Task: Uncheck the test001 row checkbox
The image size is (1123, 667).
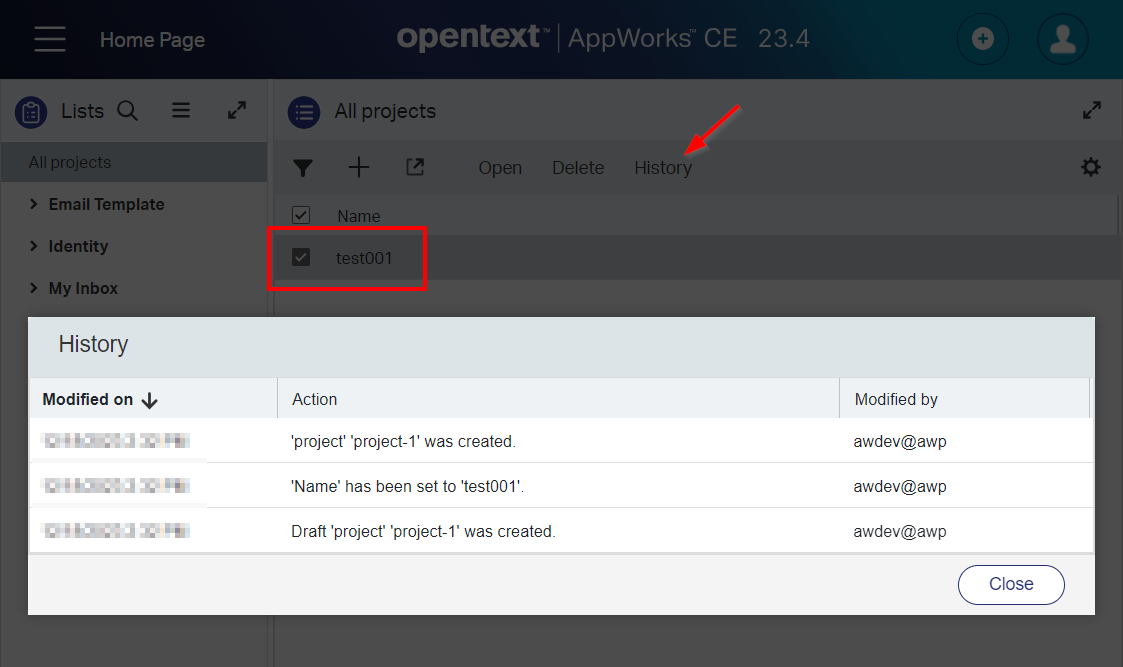Action: (x=301, y=258)
